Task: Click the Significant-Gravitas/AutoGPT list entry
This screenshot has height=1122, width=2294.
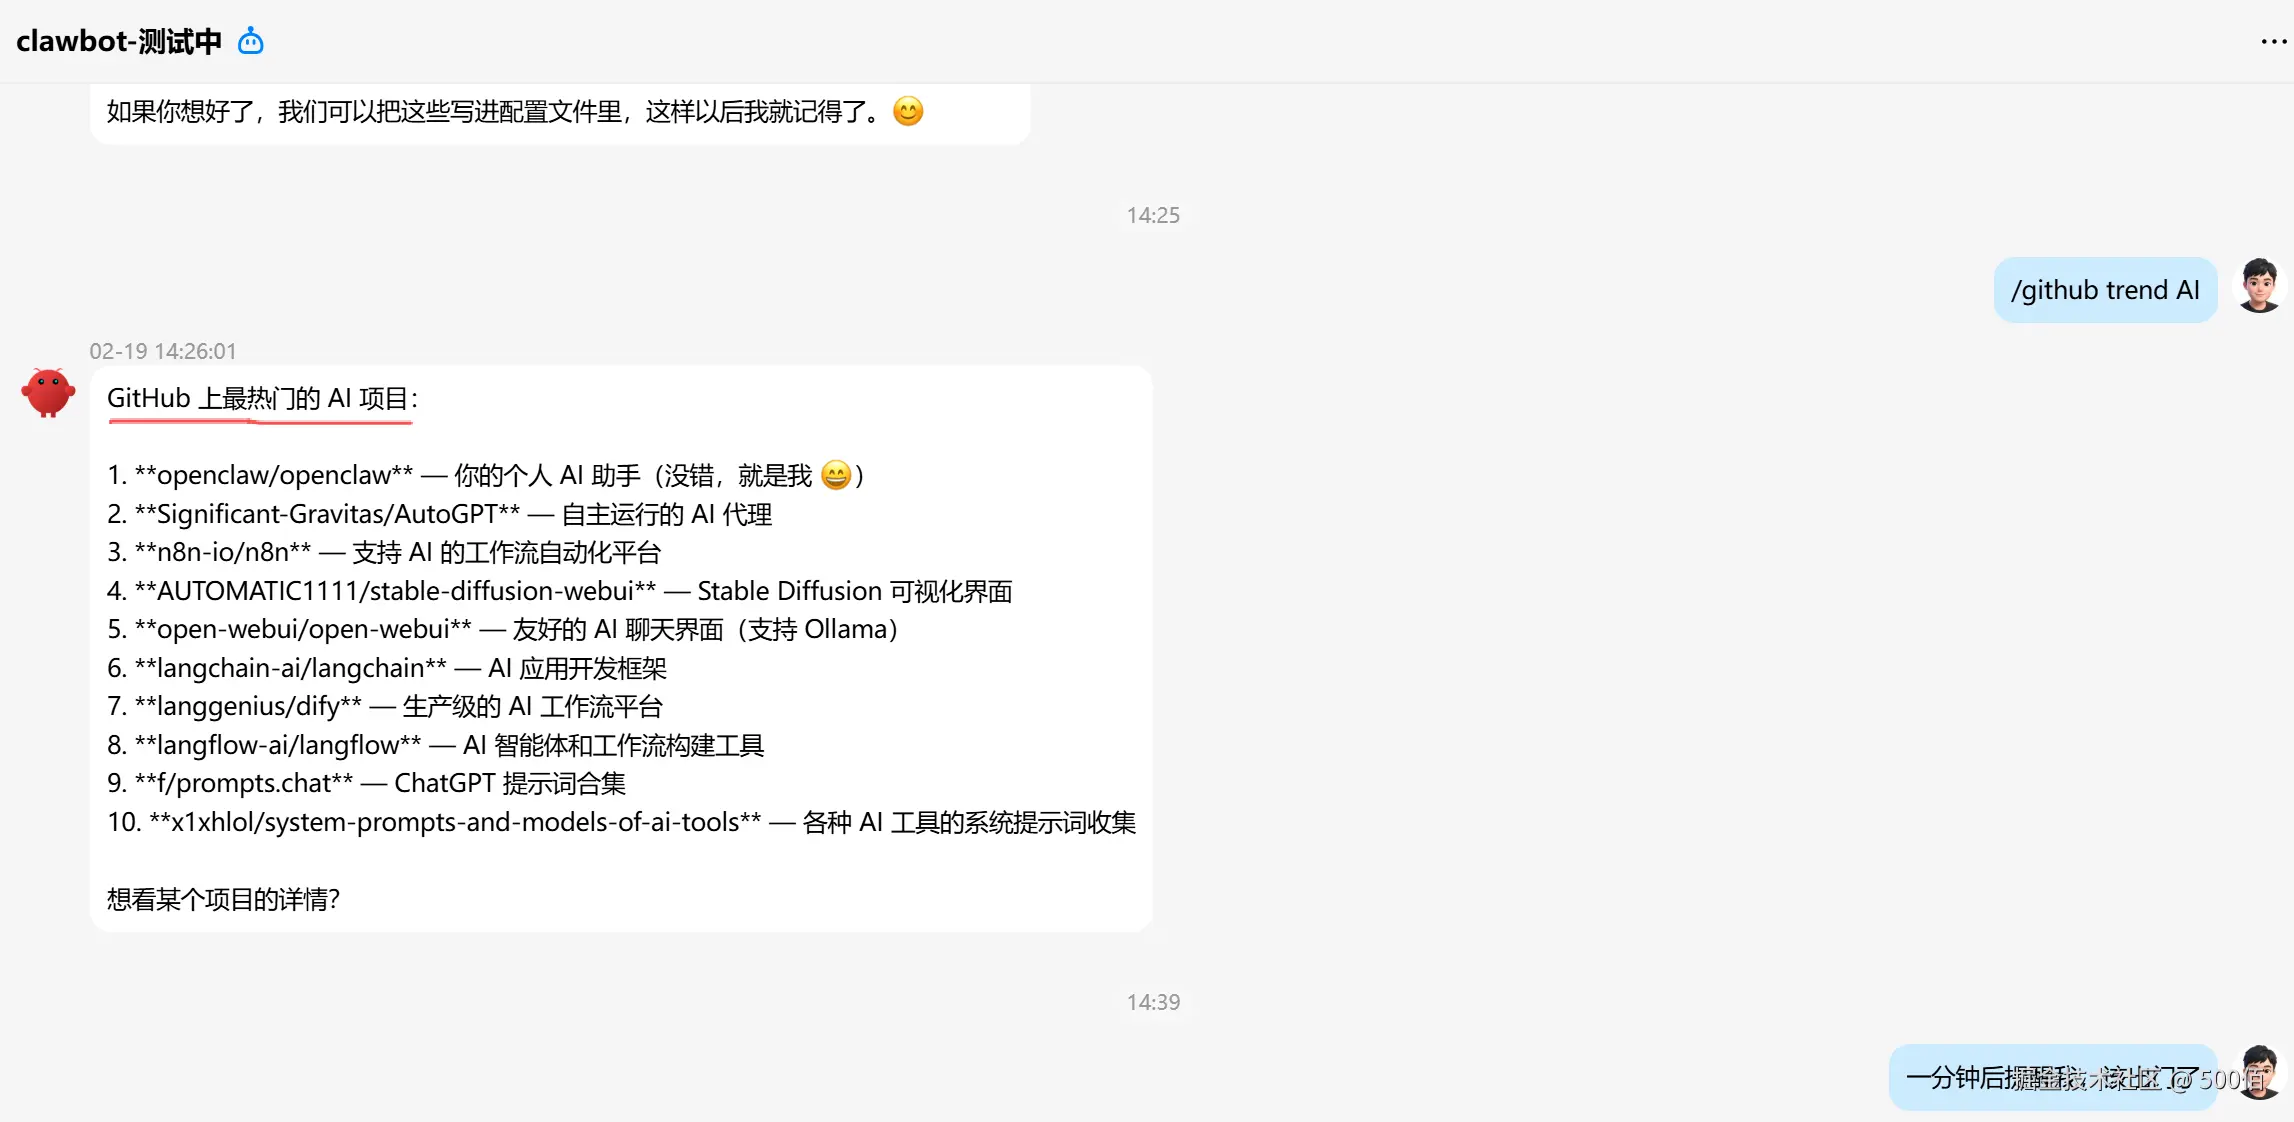Action: (x=440, y=514)
